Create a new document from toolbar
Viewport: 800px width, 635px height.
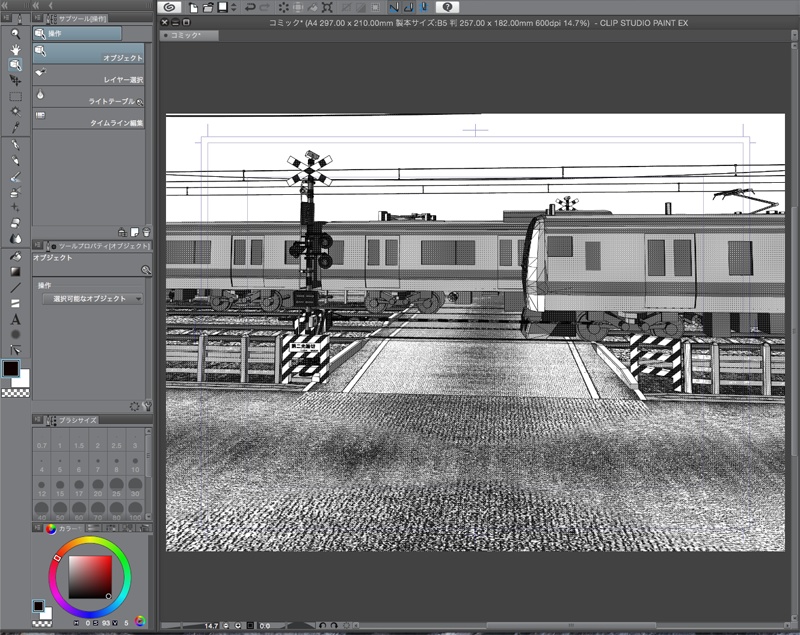[x=193, y=7]
